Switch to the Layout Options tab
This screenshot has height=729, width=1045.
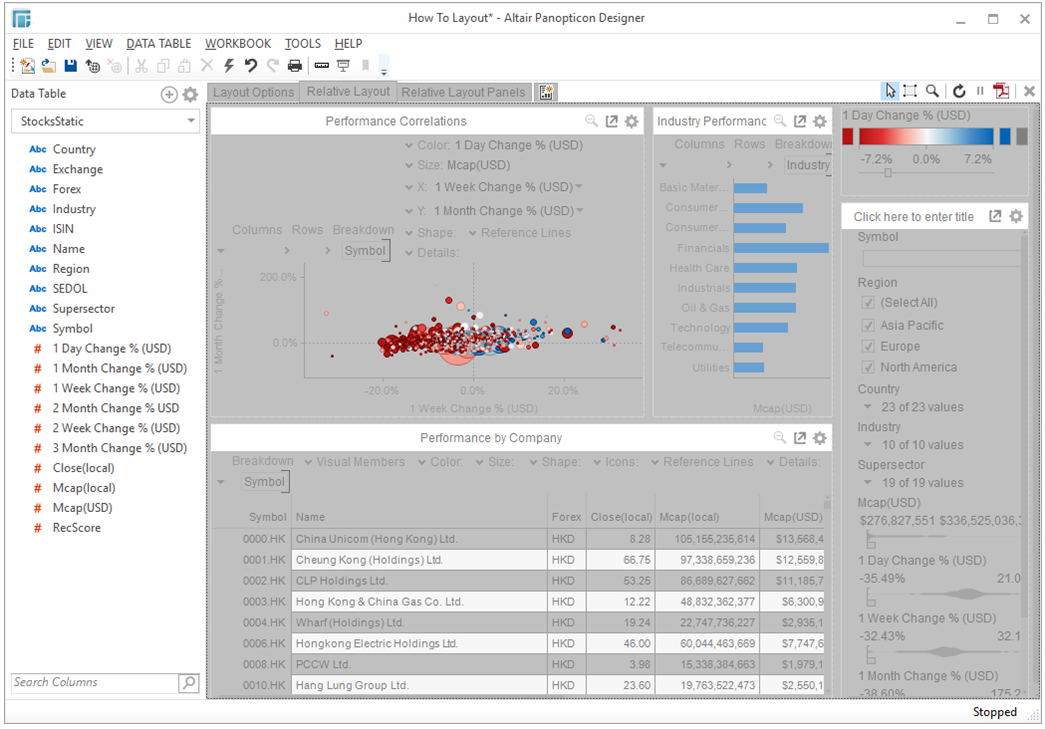pyautogui.click(x=254, y=92)
